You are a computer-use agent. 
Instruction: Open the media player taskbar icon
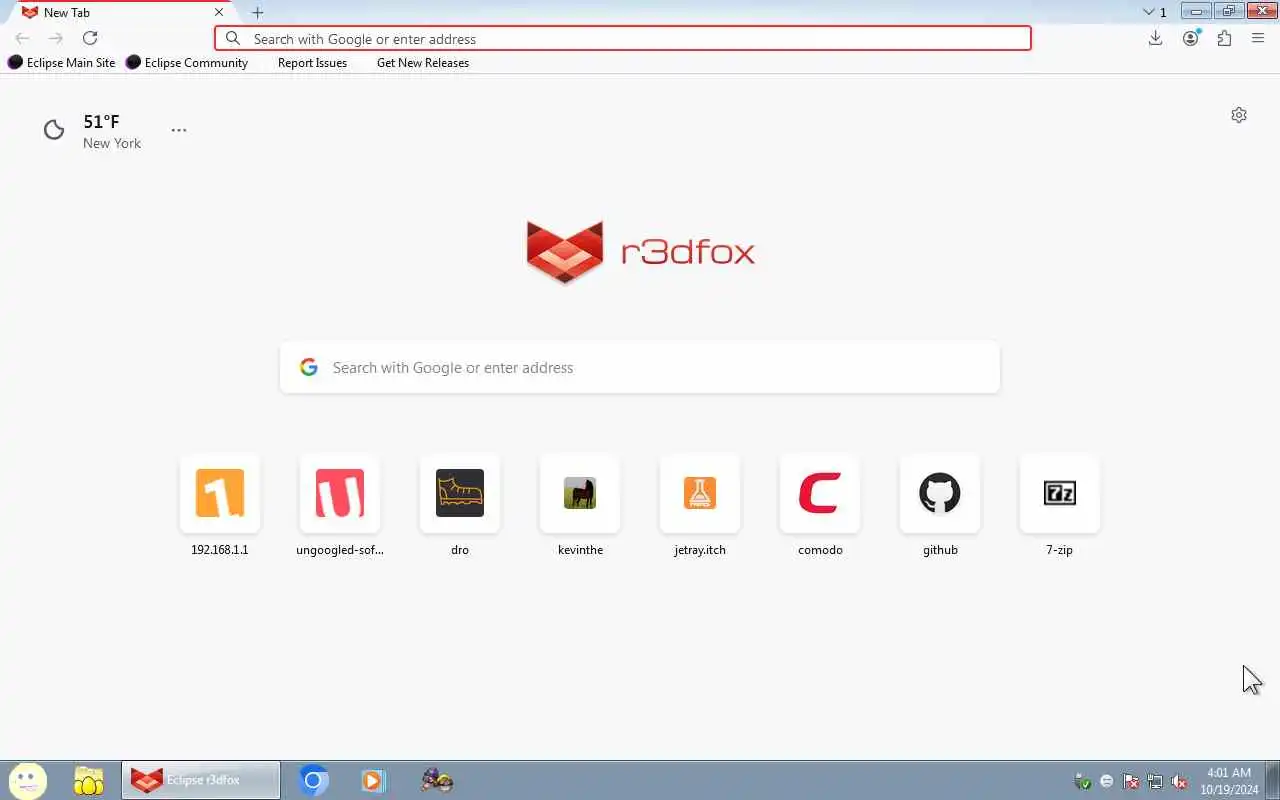pyautogui.click(x=373, y=780)
